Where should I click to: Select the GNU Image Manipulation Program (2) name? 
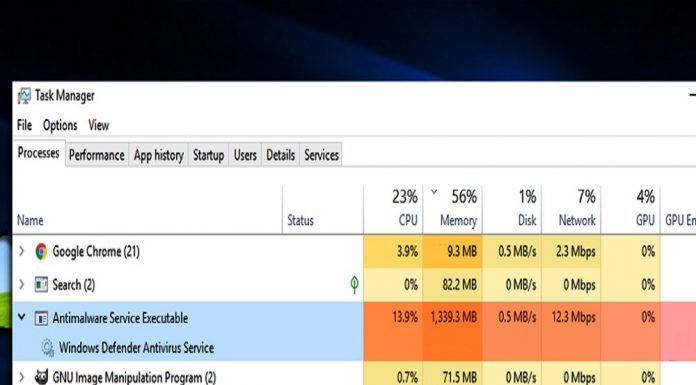click(x=134, y=377)
